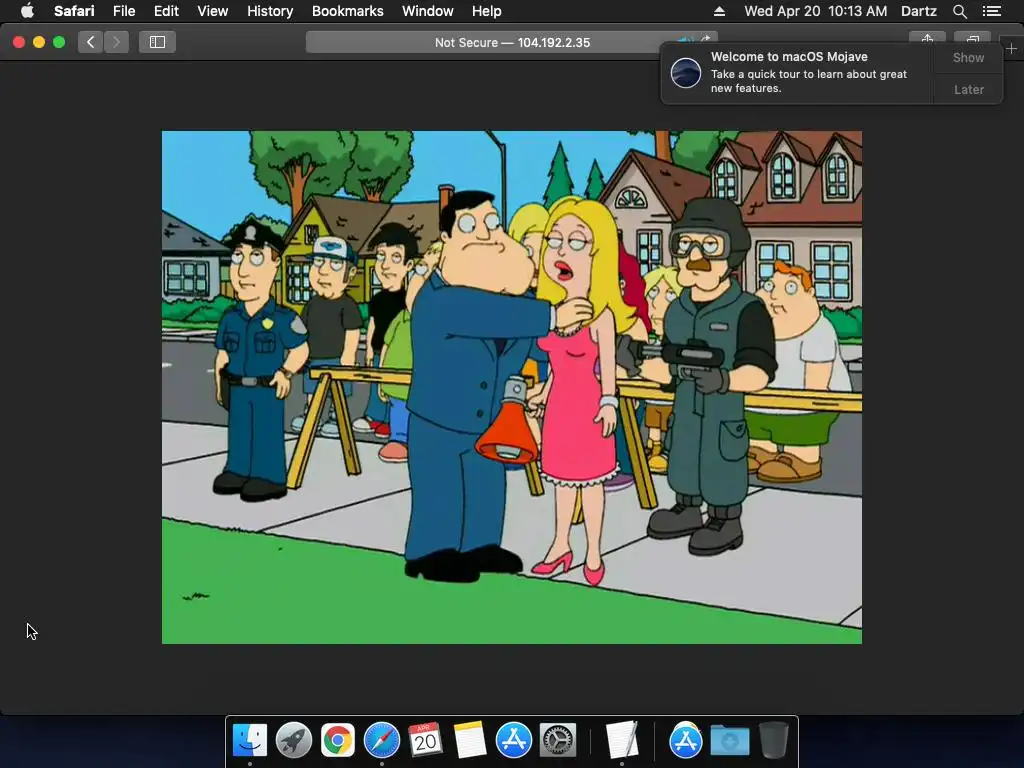Open the History menu
Image resolution: width=1024 pixels, height=768 pixels.
tap(270, 11)
